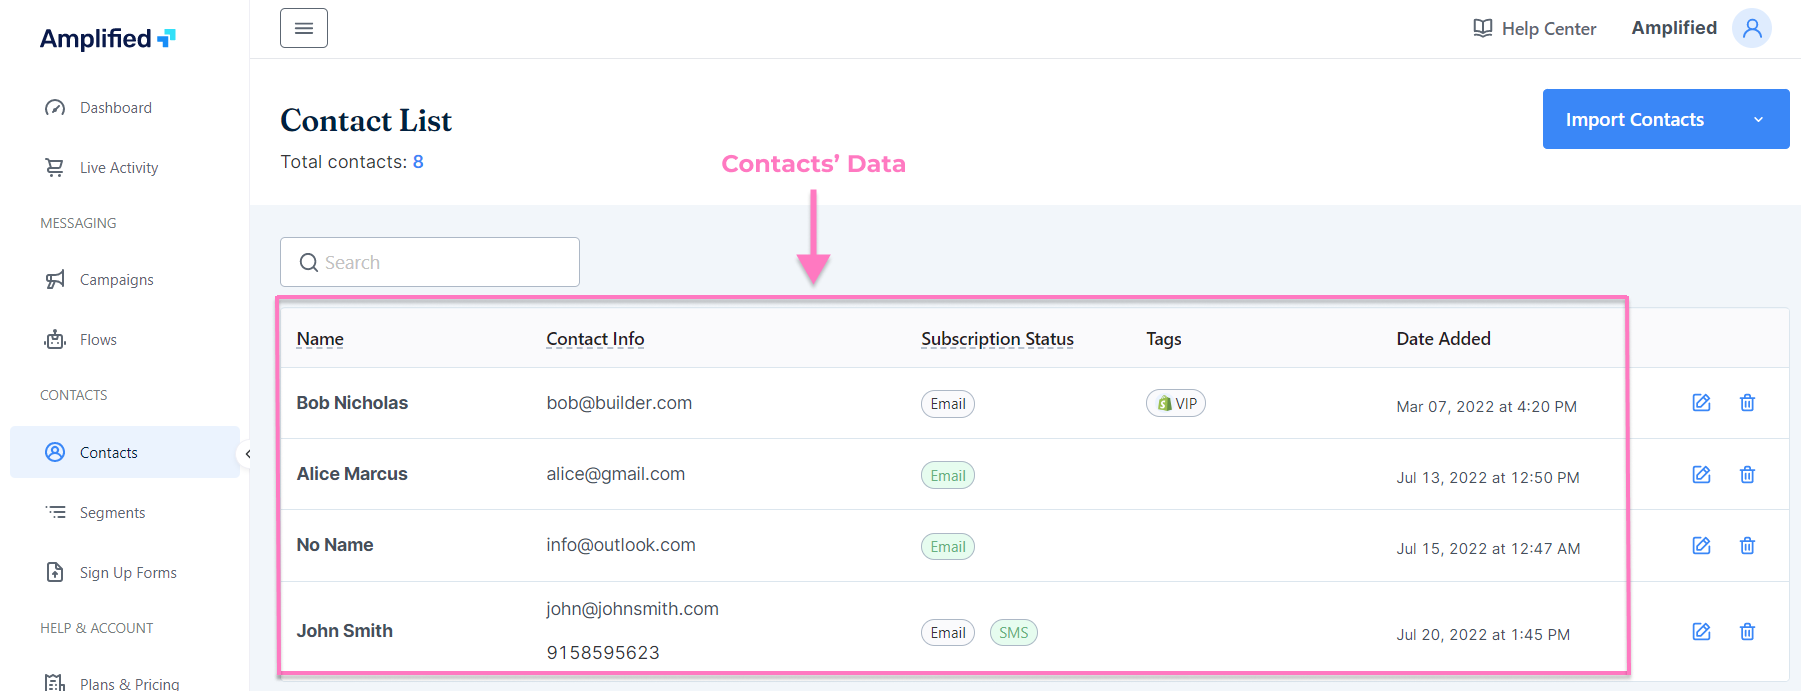Focus the Search contacts field
The image size is (1801, 691).
(430, 262)
